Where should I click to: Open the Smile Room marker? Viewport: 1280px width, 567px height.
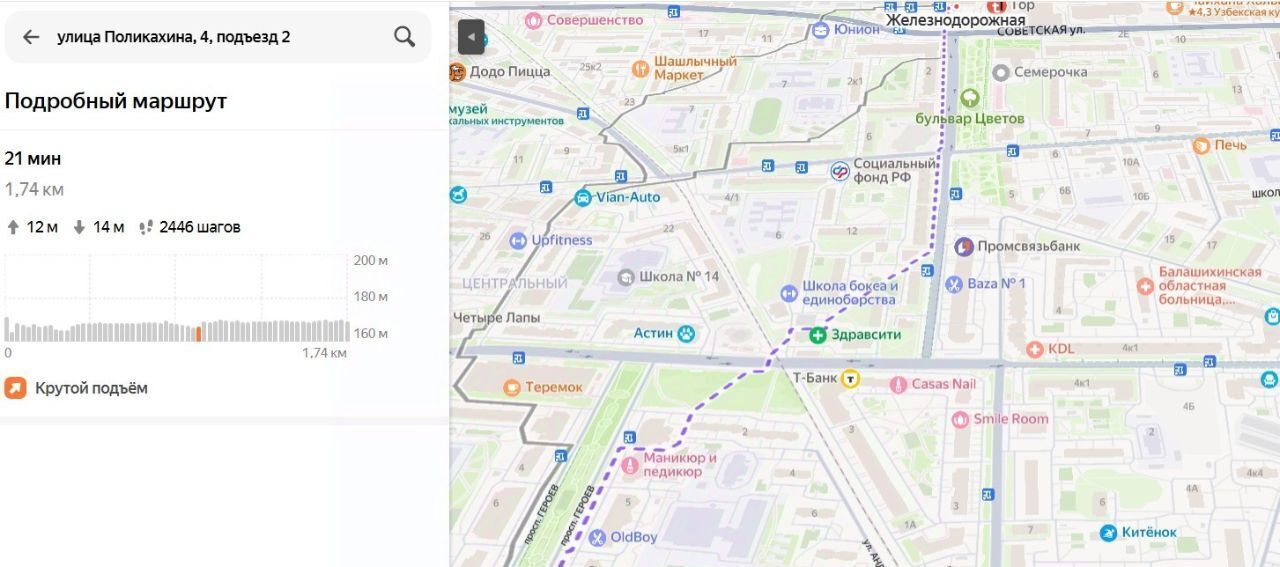click(x=960, y=419)
